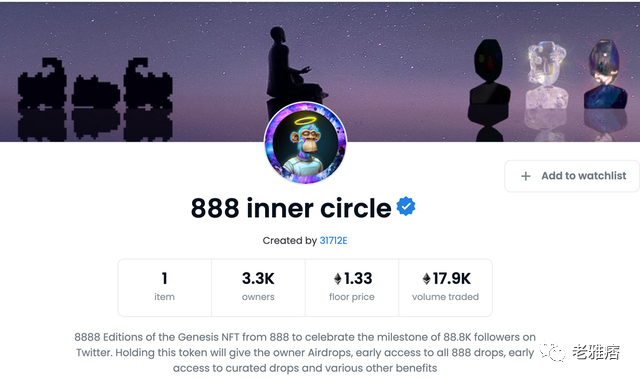This screenshot has width=640, height=380.
Task: Click Add to watchlist button
Action: (572, 176)
